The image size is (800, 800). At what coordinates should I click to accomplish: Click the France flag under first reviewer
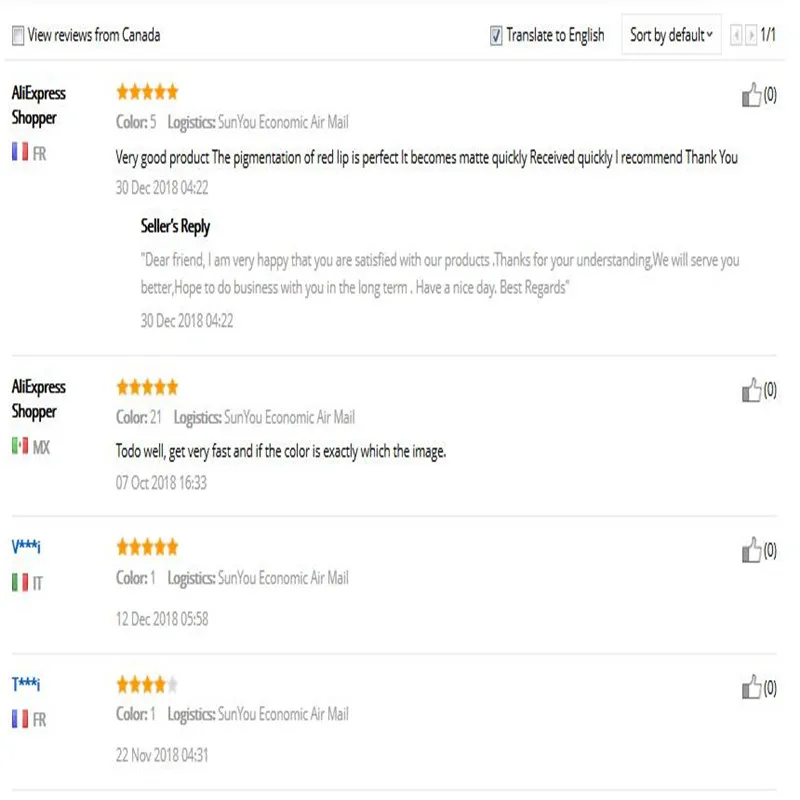(20, 152)
